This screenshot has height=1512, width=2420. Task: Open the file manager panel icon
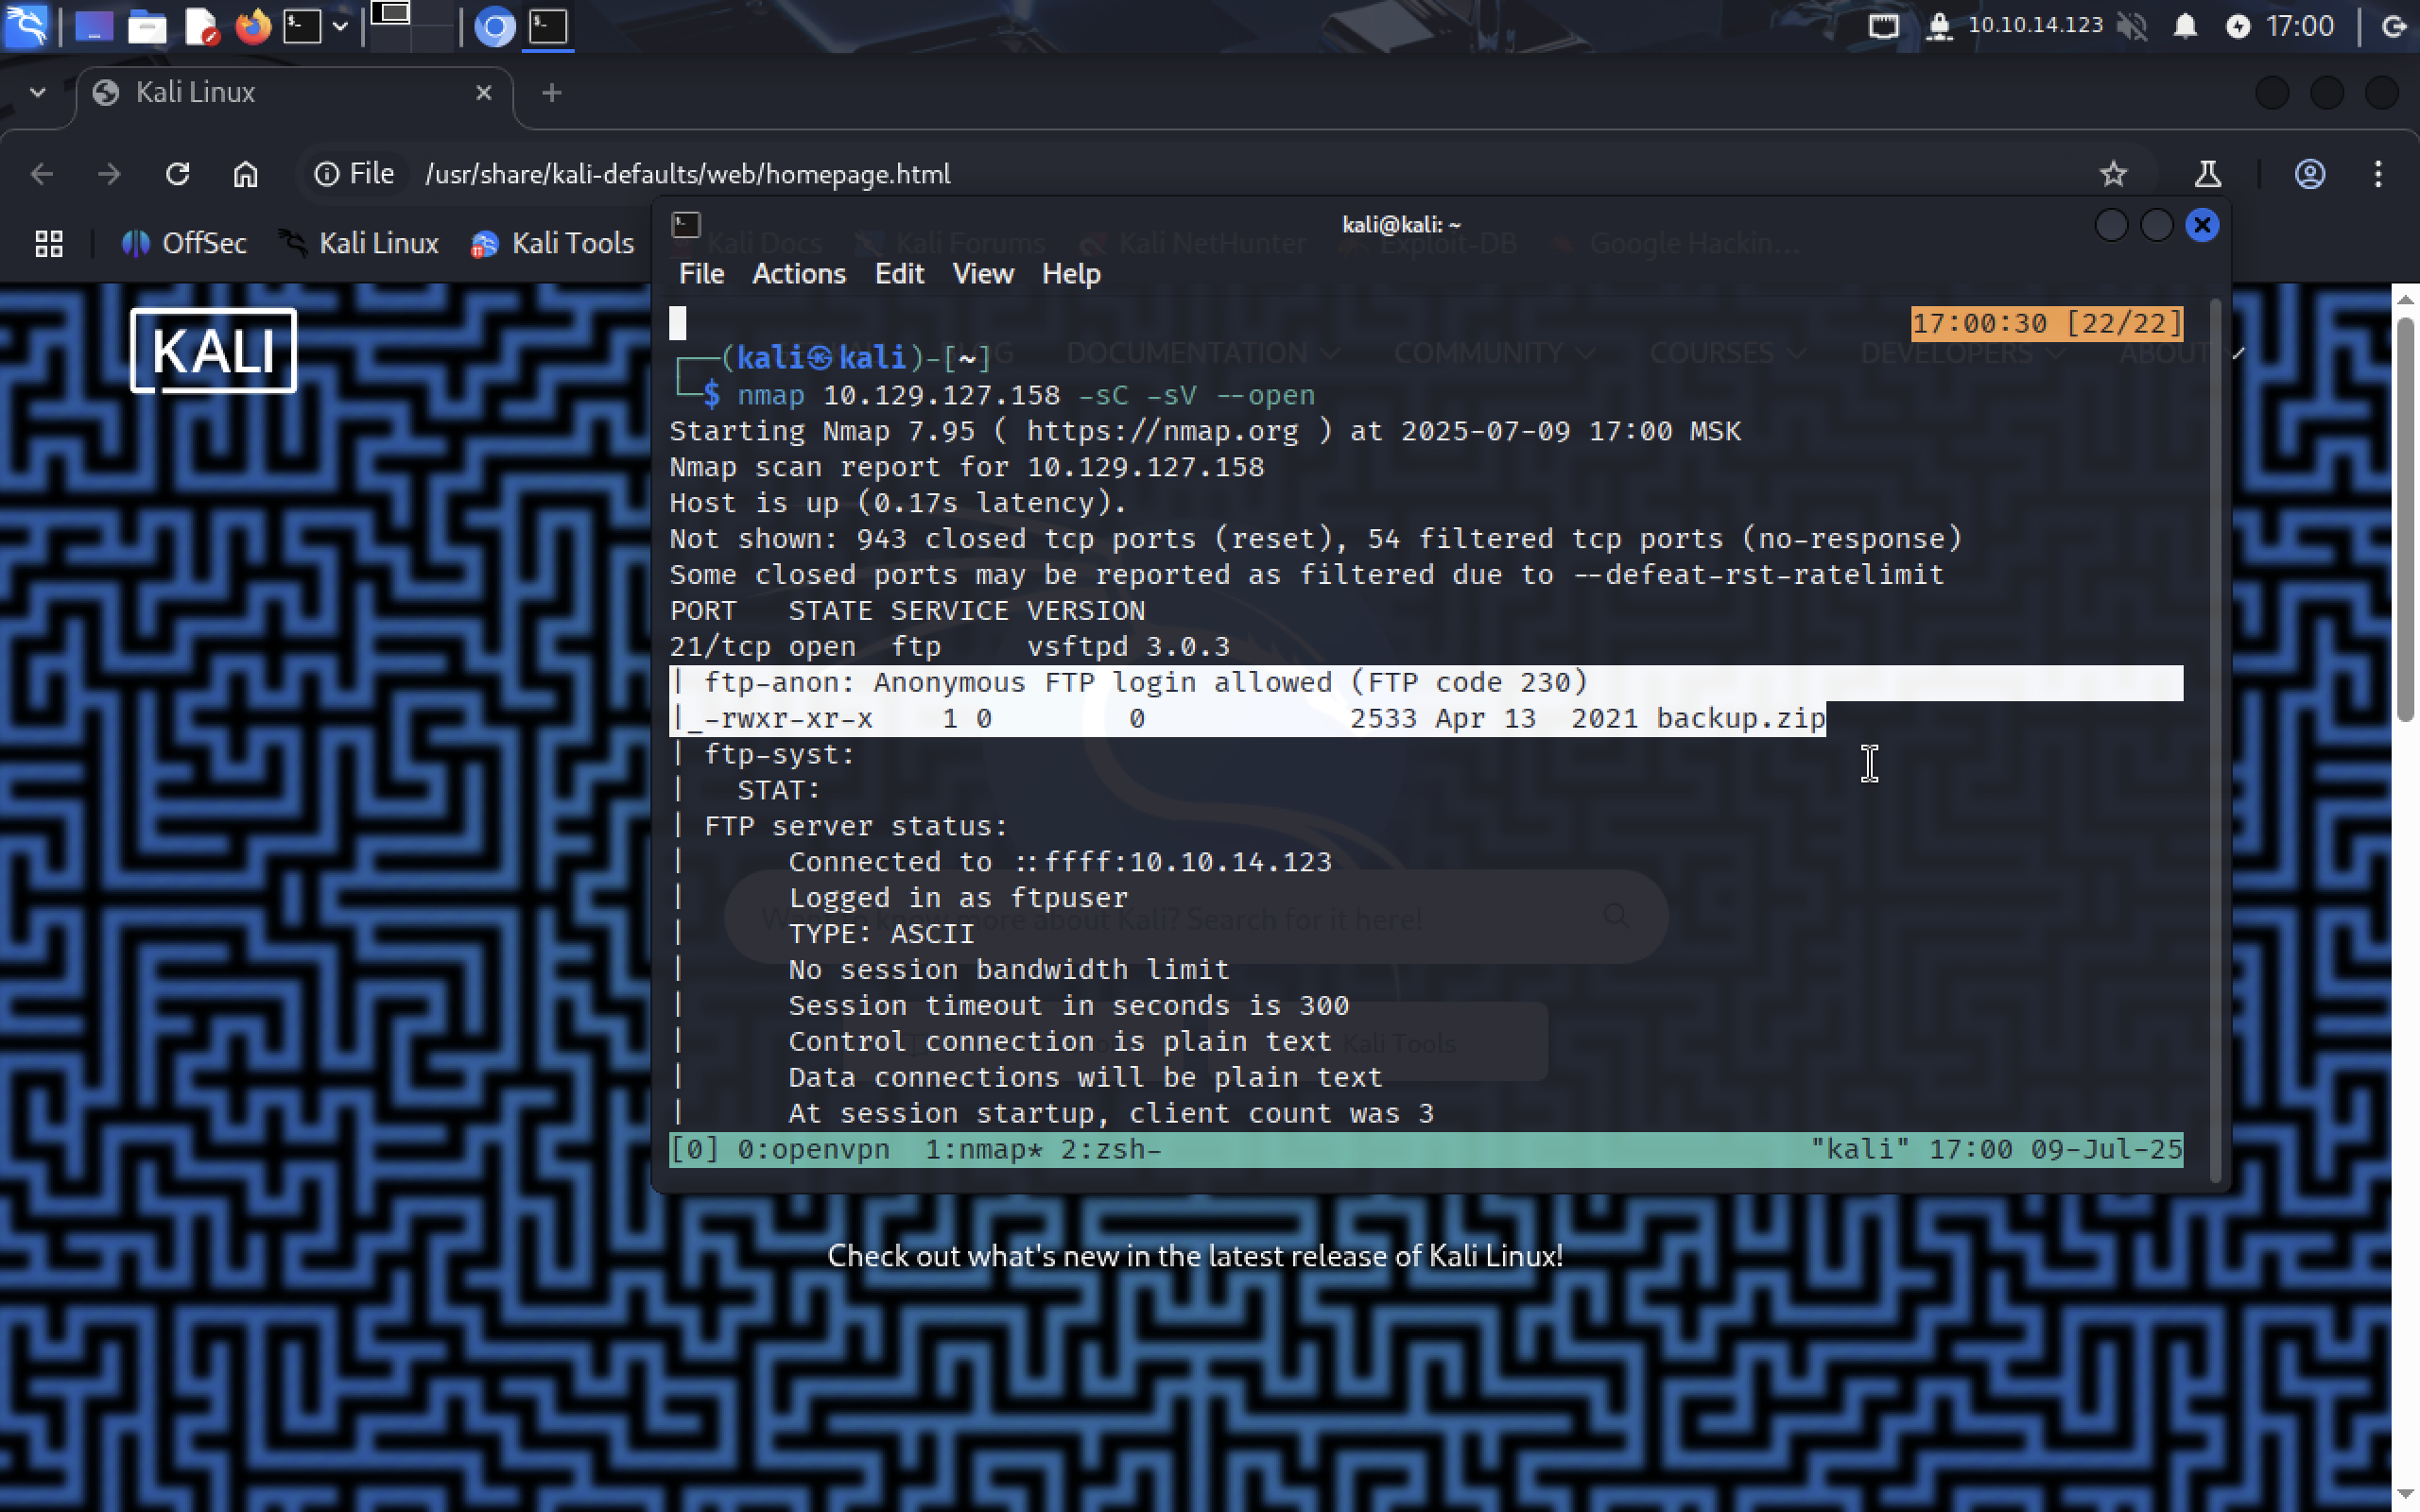(147, 26)
